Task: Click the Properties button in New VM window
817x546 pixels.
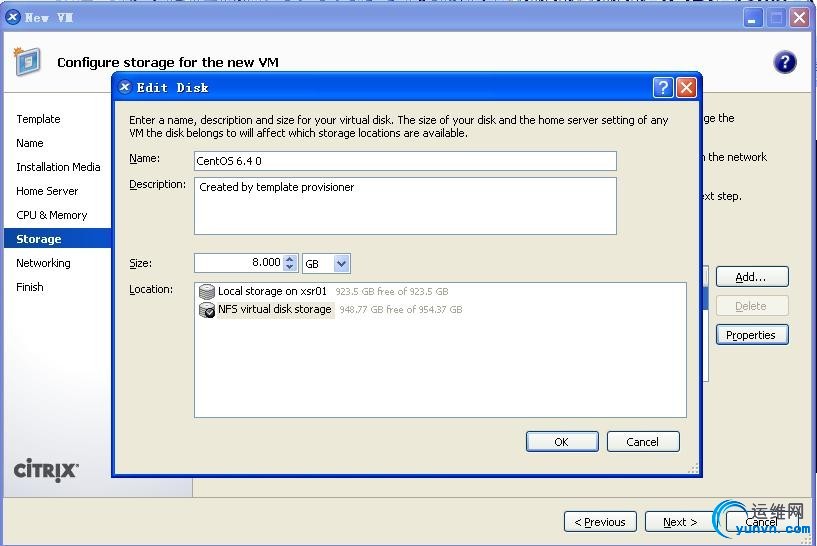Action: [752, 334]
